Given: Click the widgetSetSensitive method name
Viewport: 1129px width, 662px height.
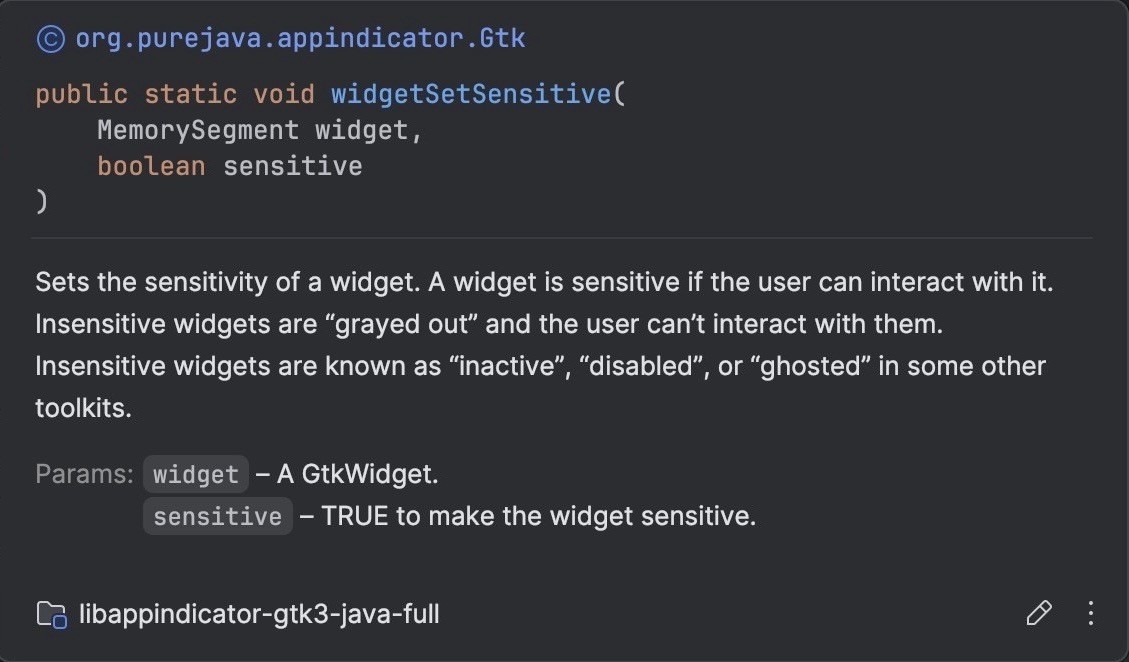Looking at the screenshot, I should [x=471, y=94].
